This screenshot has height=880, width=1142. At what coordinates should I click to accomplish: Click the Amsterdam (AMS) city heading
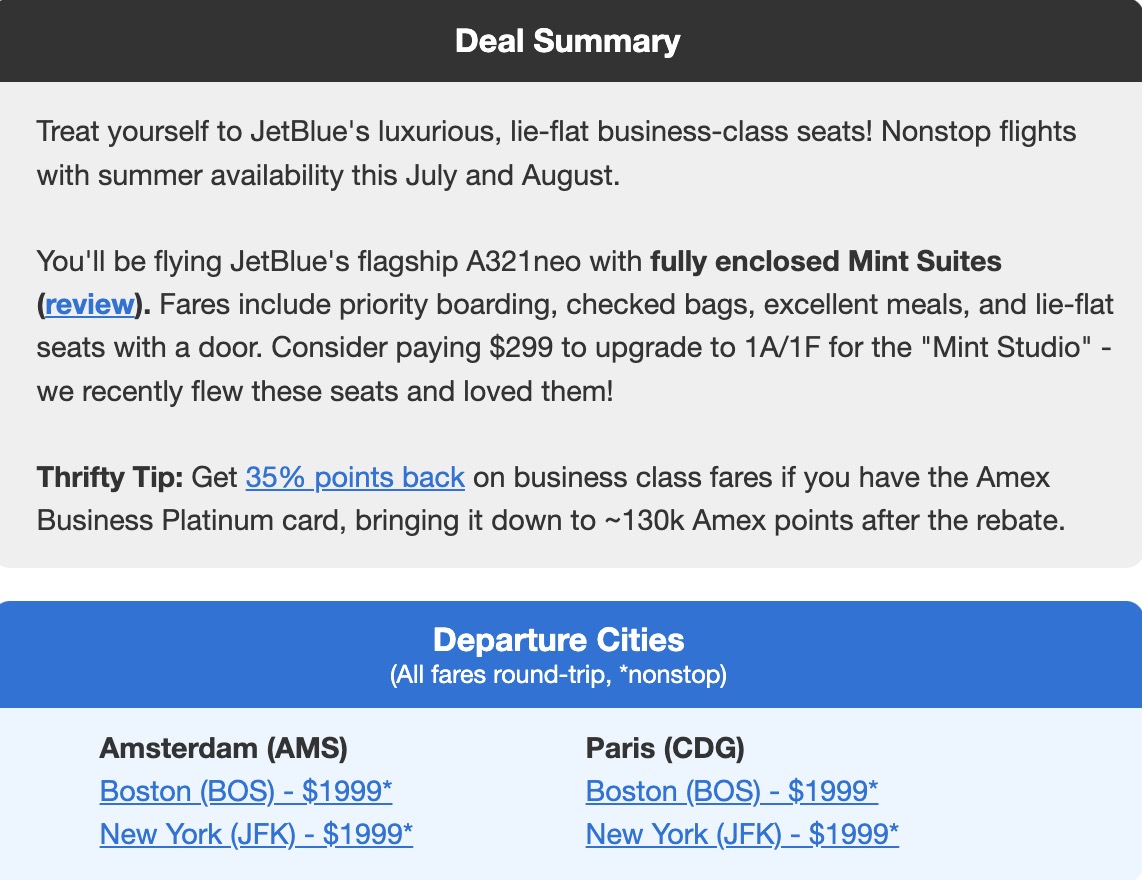pos(224,748)
